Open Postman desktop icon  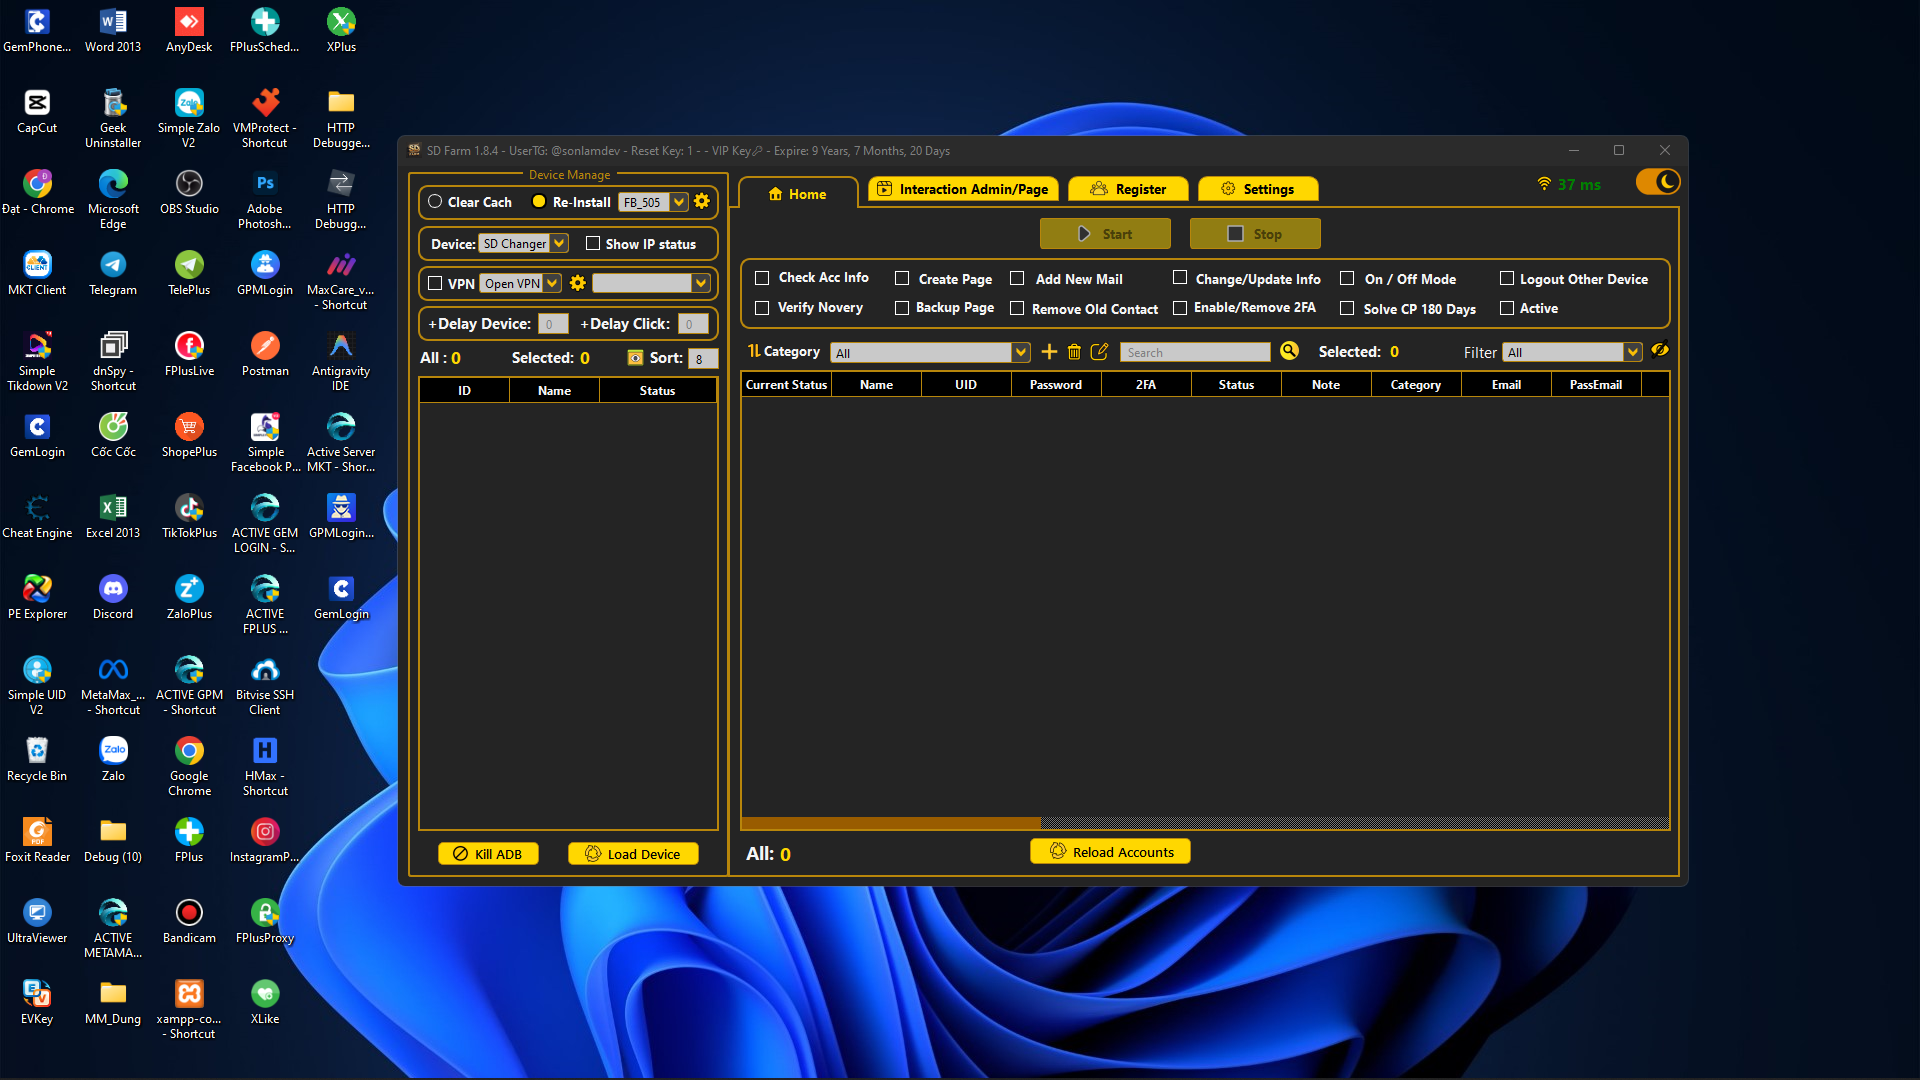click(265, 354)
